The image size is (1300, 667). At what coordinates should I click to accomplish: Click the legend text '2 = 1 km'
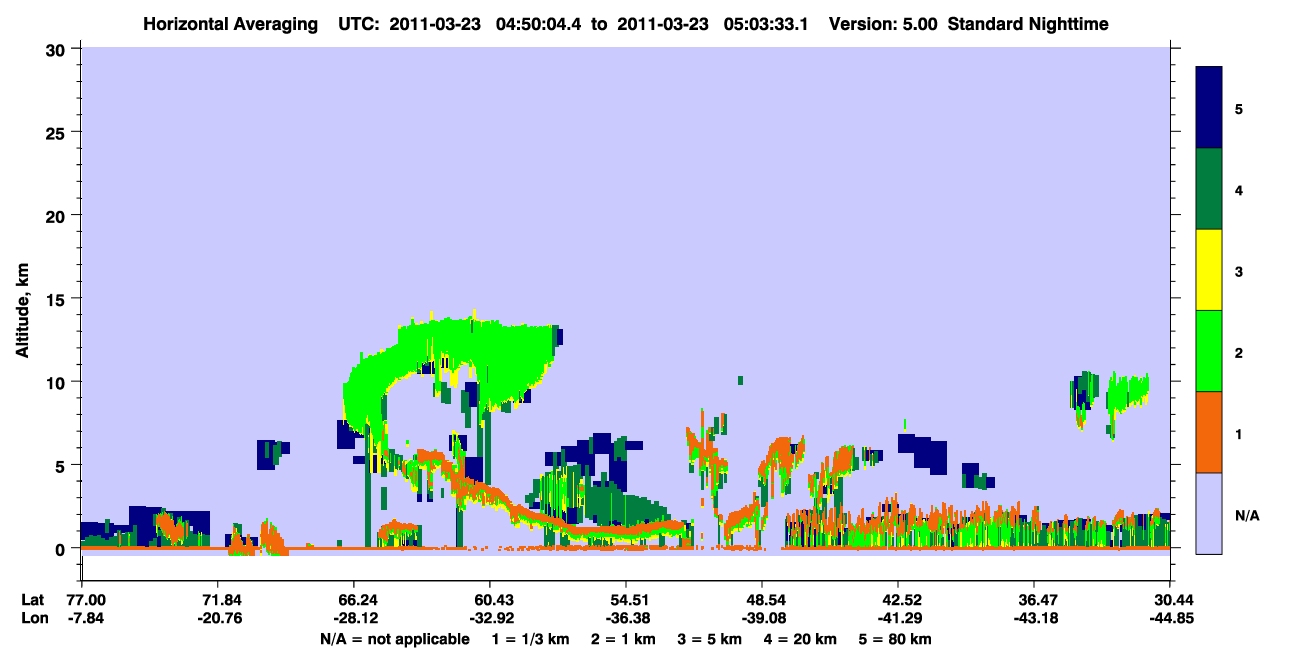point(625,639)
